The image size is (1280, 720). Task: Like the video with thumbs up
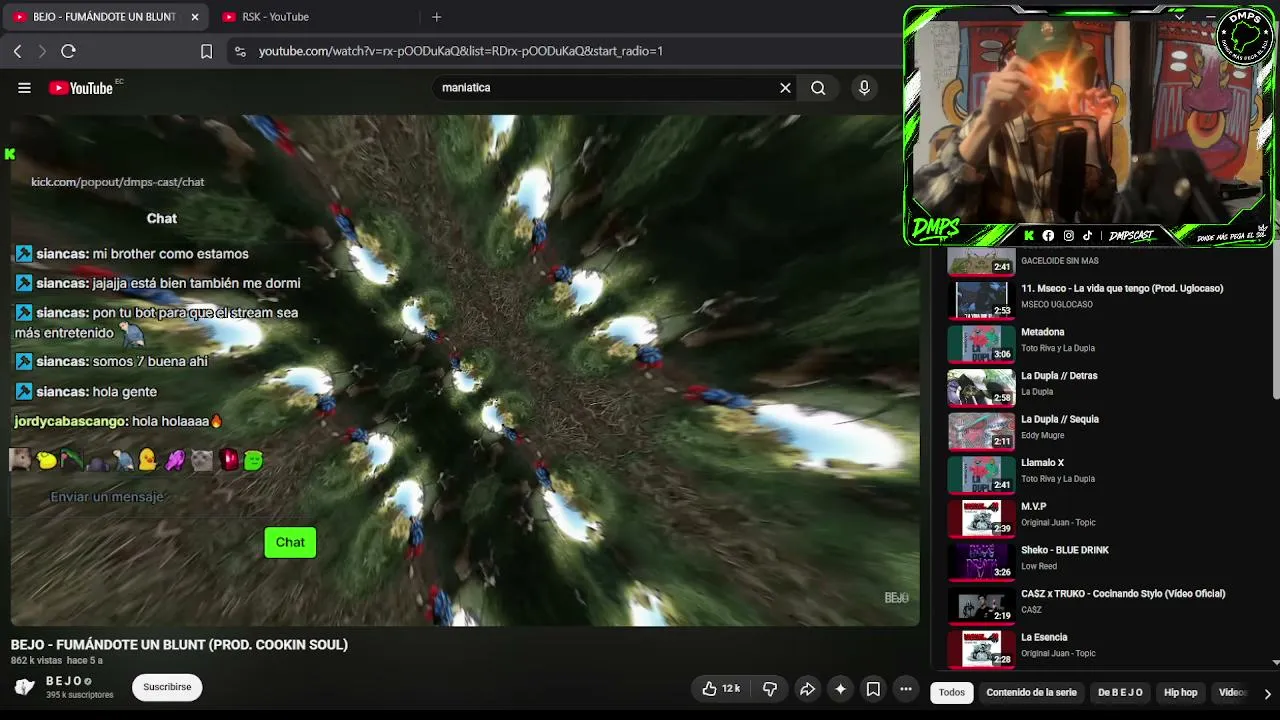click(720, 689)
